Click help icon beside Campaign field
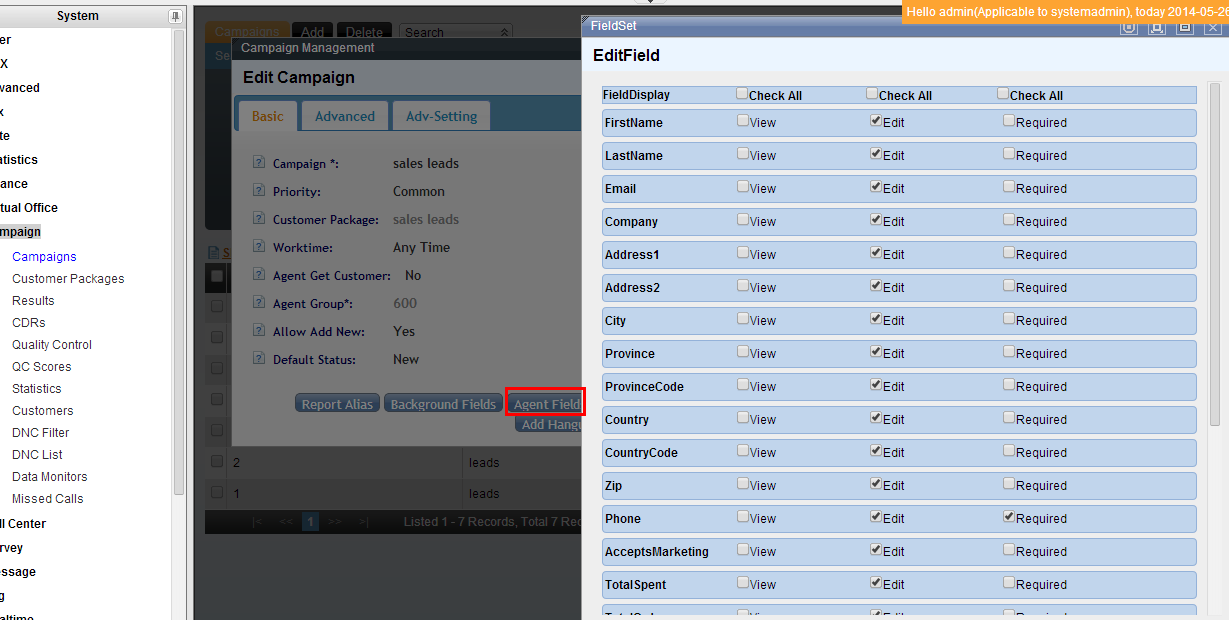 pos(258,163)
